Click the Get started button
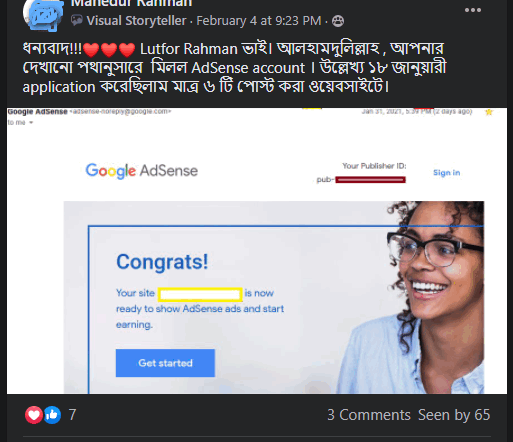Screen dimensions: 513x442 165,363
